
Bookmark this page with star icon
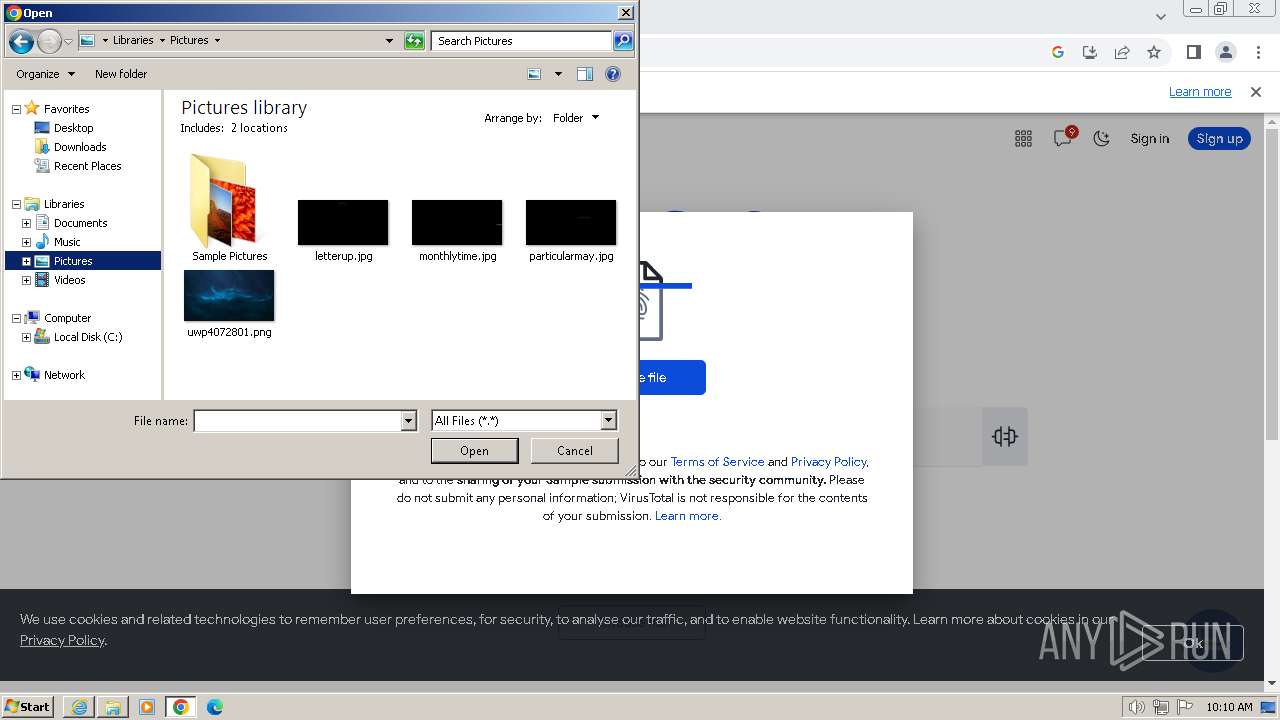(x=1154, y=52)
